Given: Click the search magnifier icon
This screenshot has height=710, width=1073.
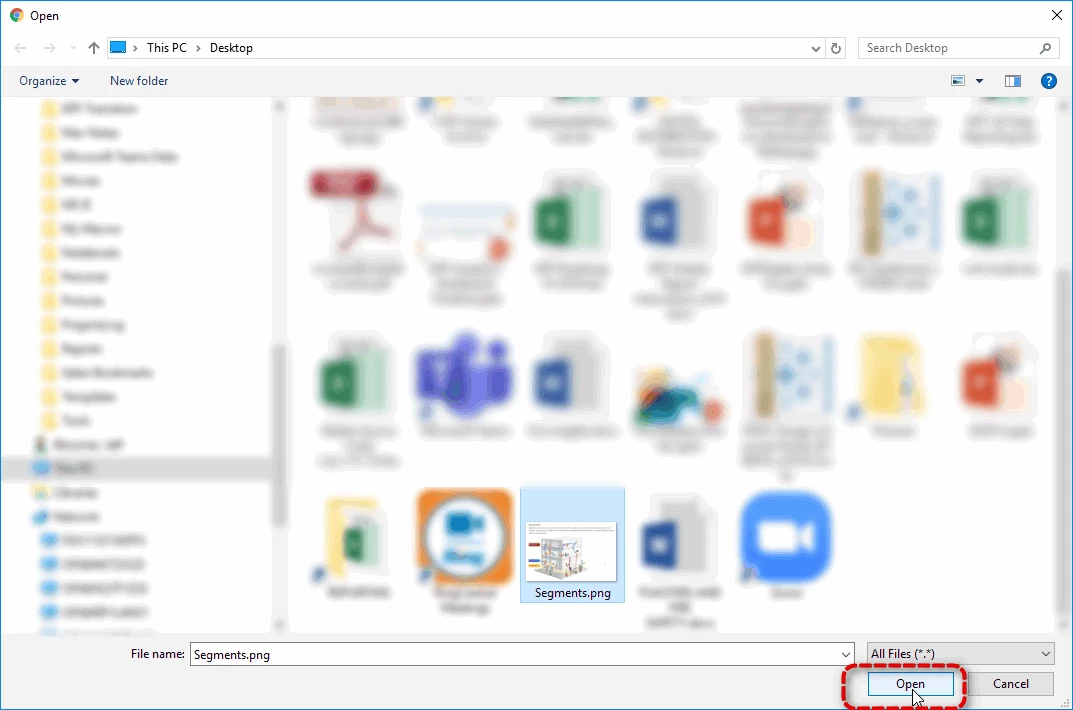Looking at the screenshot, I should tap(1045, 48).
